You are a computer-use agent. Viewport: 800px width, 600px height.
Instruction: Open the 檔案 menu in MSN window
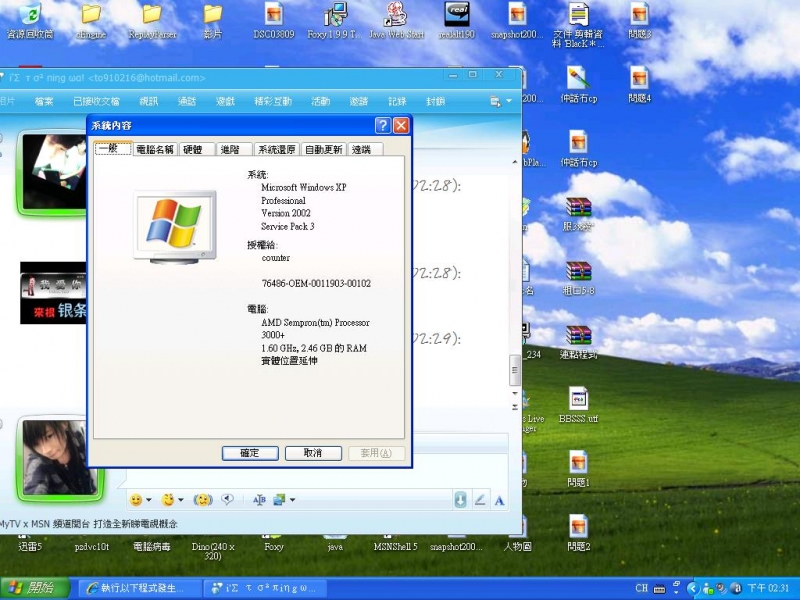coord(44,101)
